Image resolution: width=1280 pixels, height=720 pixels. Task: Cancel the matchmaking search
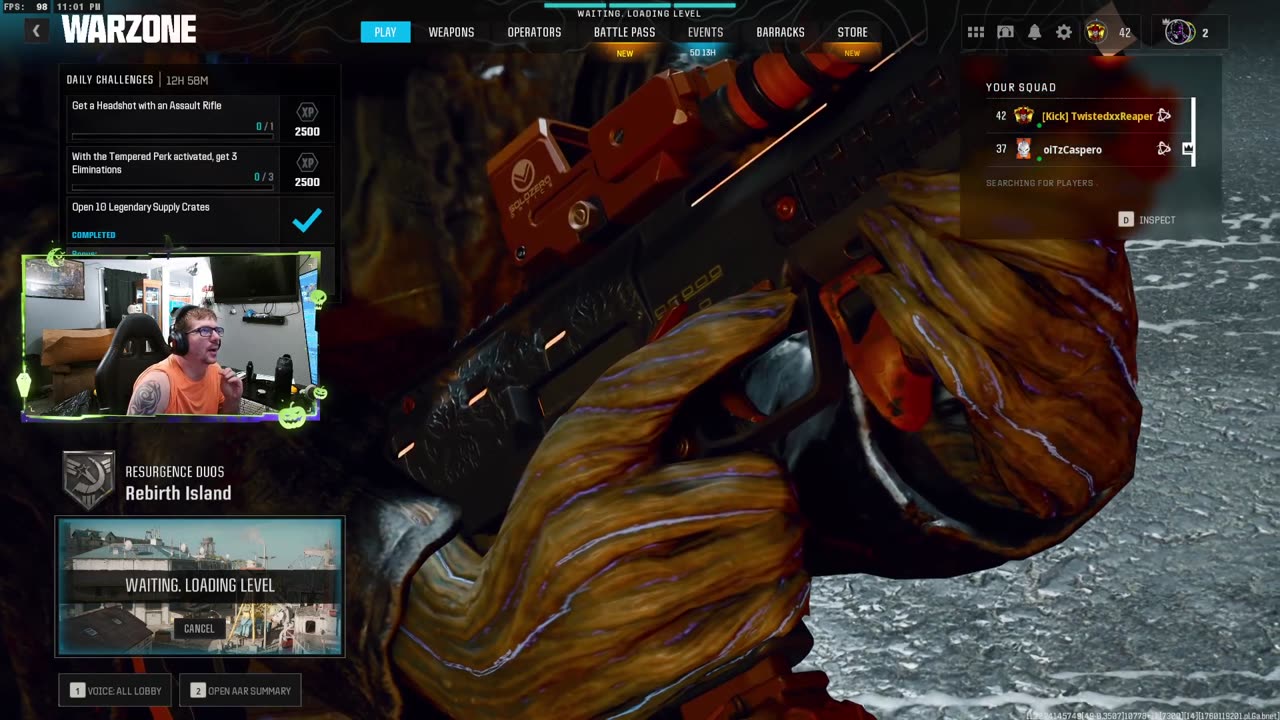pos(199,628)
